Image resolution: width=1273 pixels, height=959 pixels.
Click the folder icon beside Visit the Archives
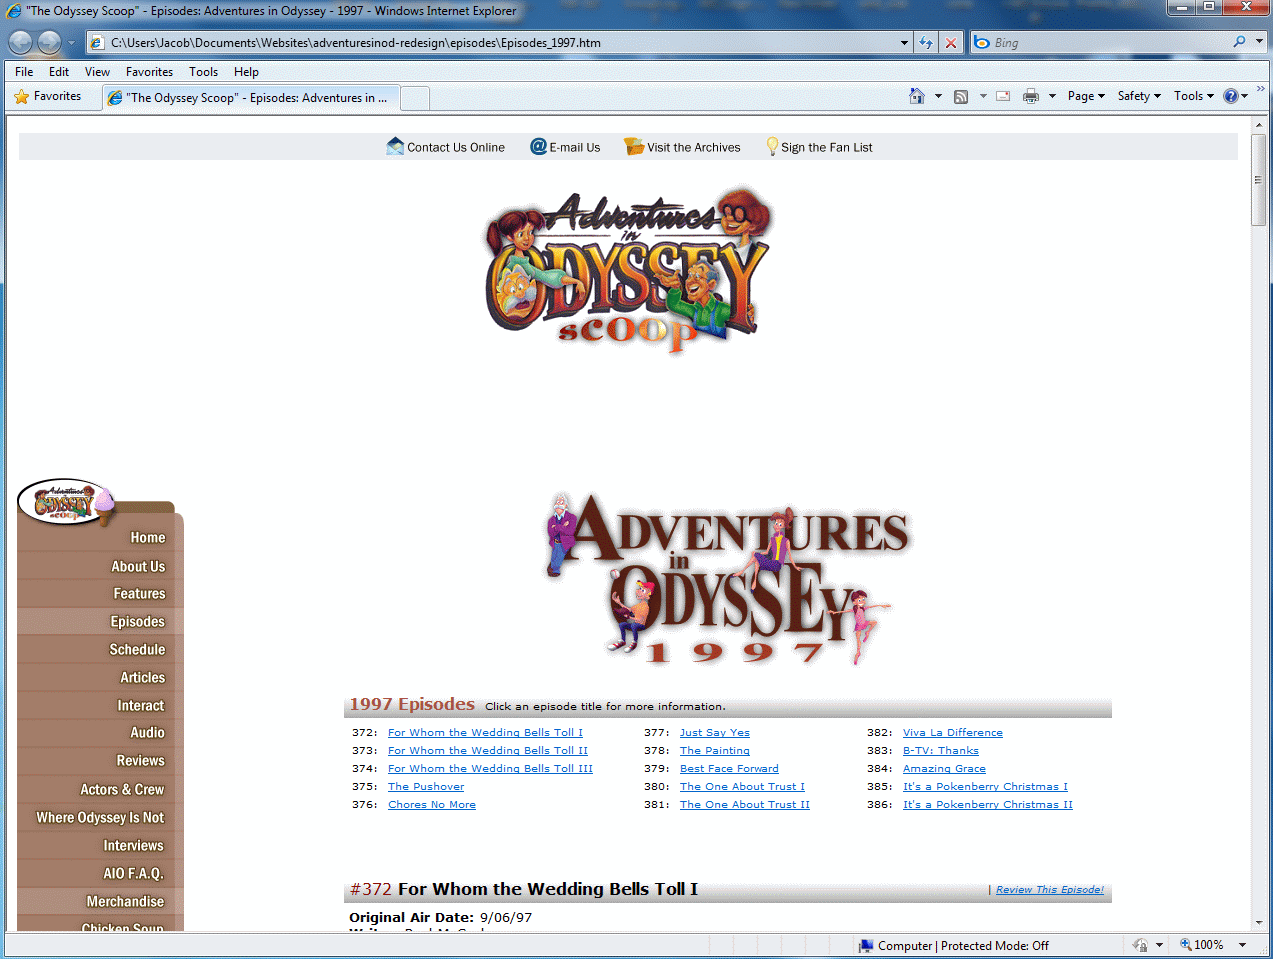[634, 146]
